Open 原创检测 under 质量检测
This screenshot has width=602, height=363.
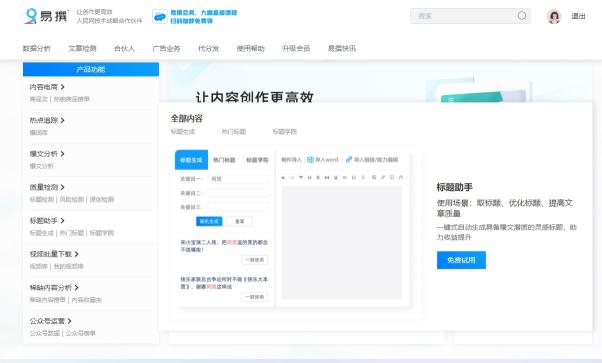point(102,199)
